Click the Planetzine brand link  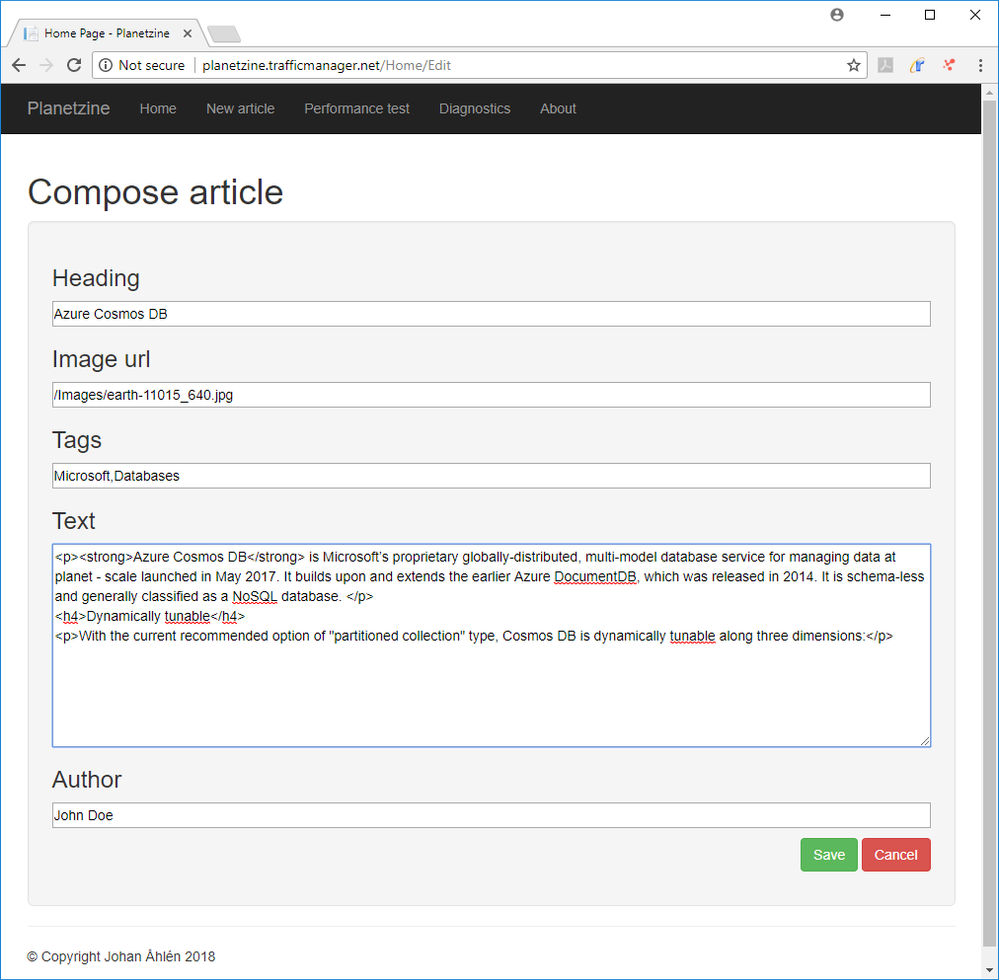68,108
